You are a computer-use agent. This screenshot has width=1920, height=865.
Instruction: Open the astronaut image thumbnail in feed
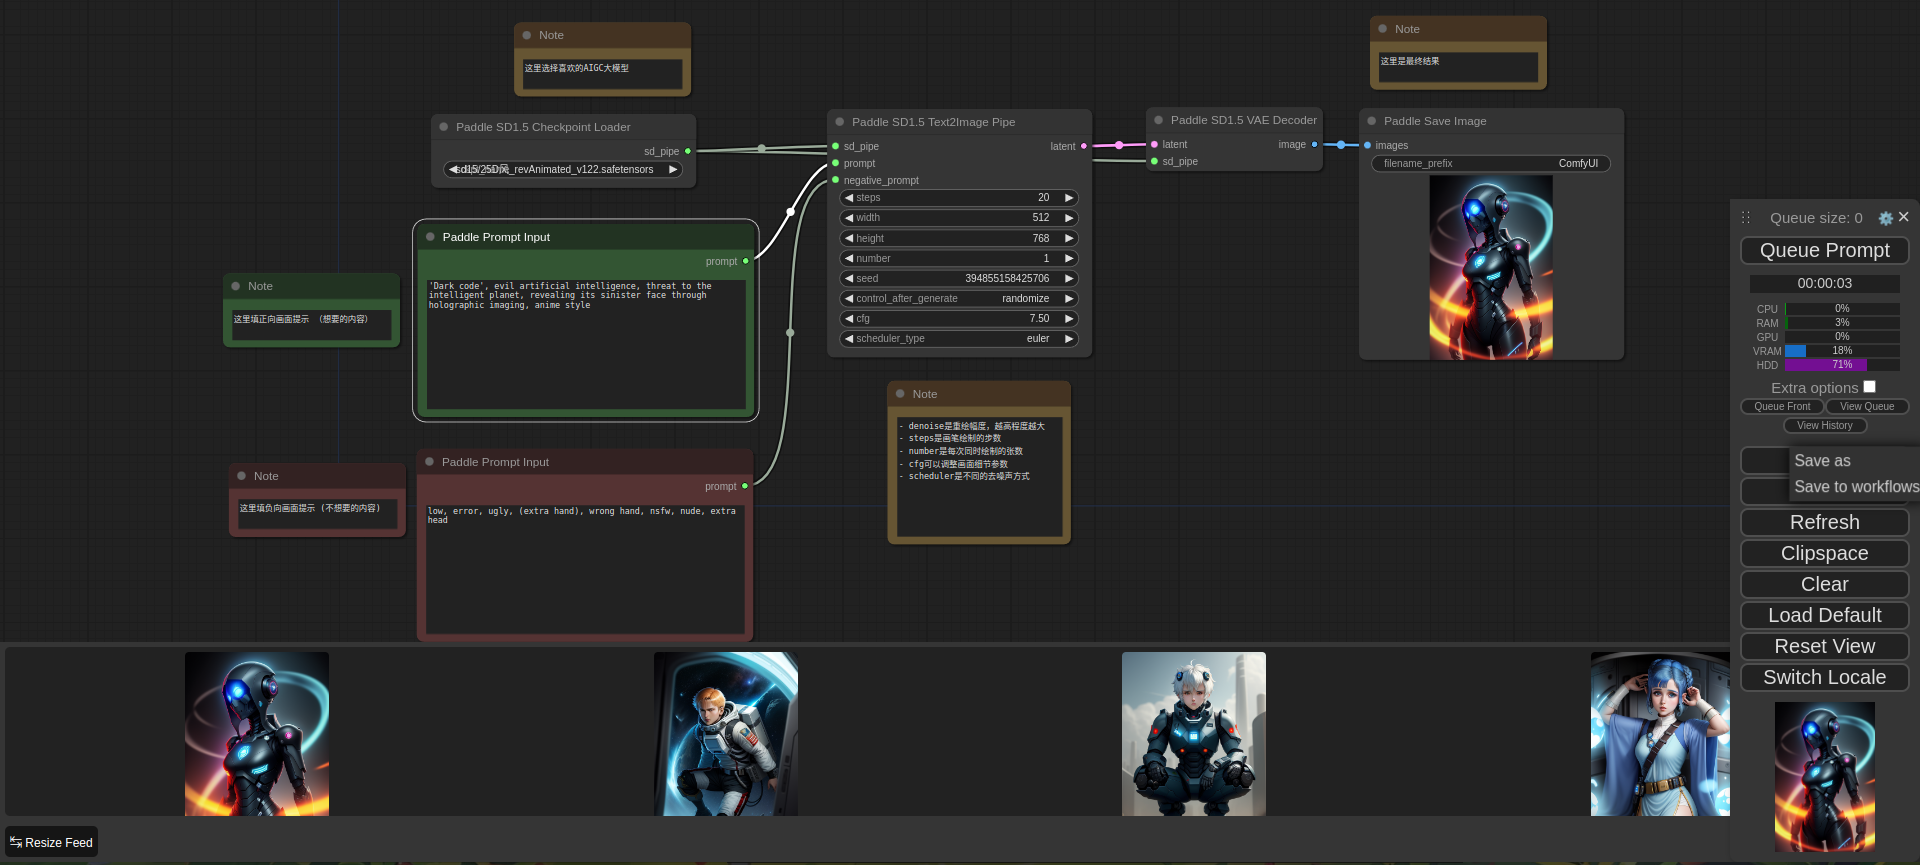click(725, 734)
